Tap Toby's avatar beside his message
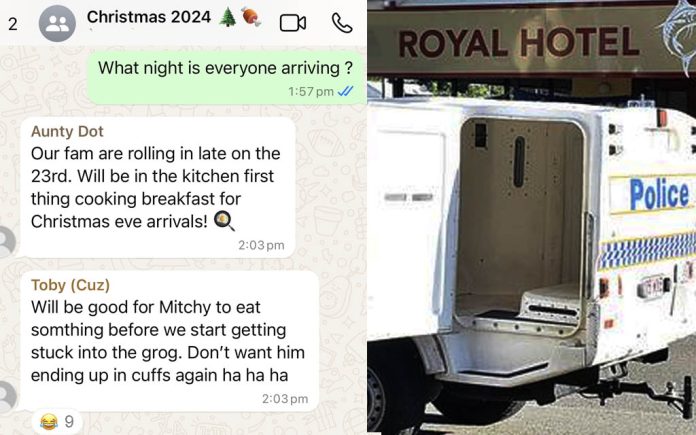Screen dimensions: 696x435 point(6,396)
